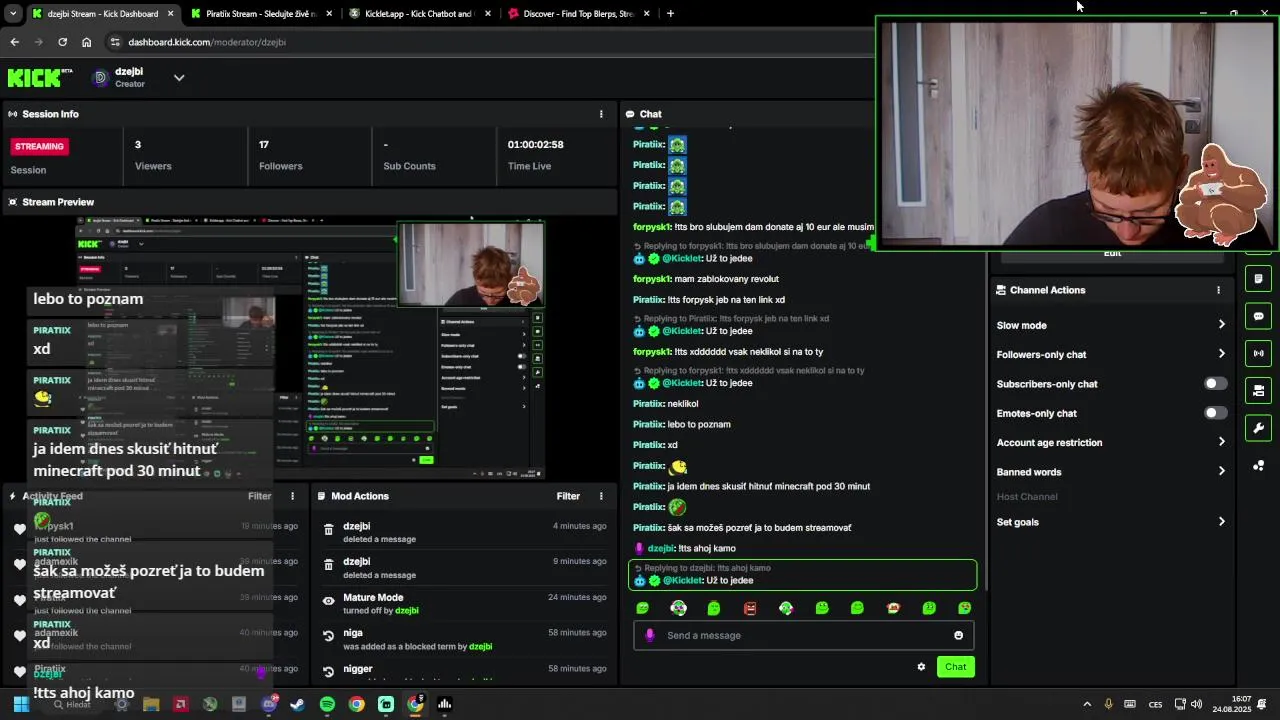Go back in browser history
Viewport: 1280px width, 720px height.
(14, 42)
